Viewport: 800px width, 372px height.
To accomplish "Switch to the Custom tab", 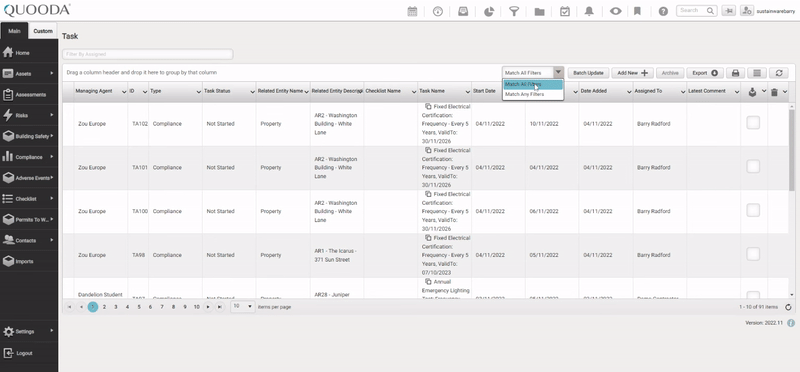I will pos(43,31).
